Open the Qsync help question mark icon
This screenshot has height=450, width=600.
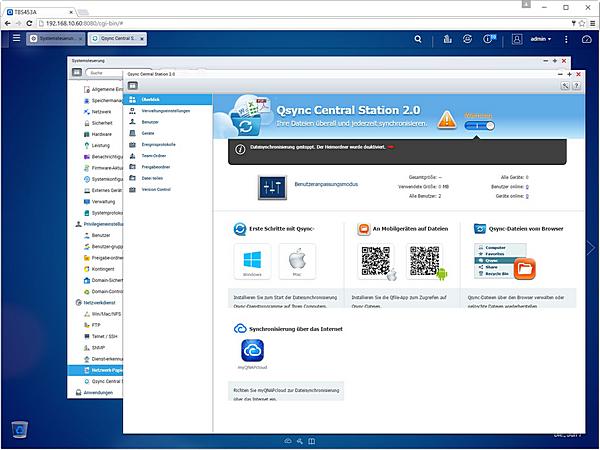click(577, 86)
